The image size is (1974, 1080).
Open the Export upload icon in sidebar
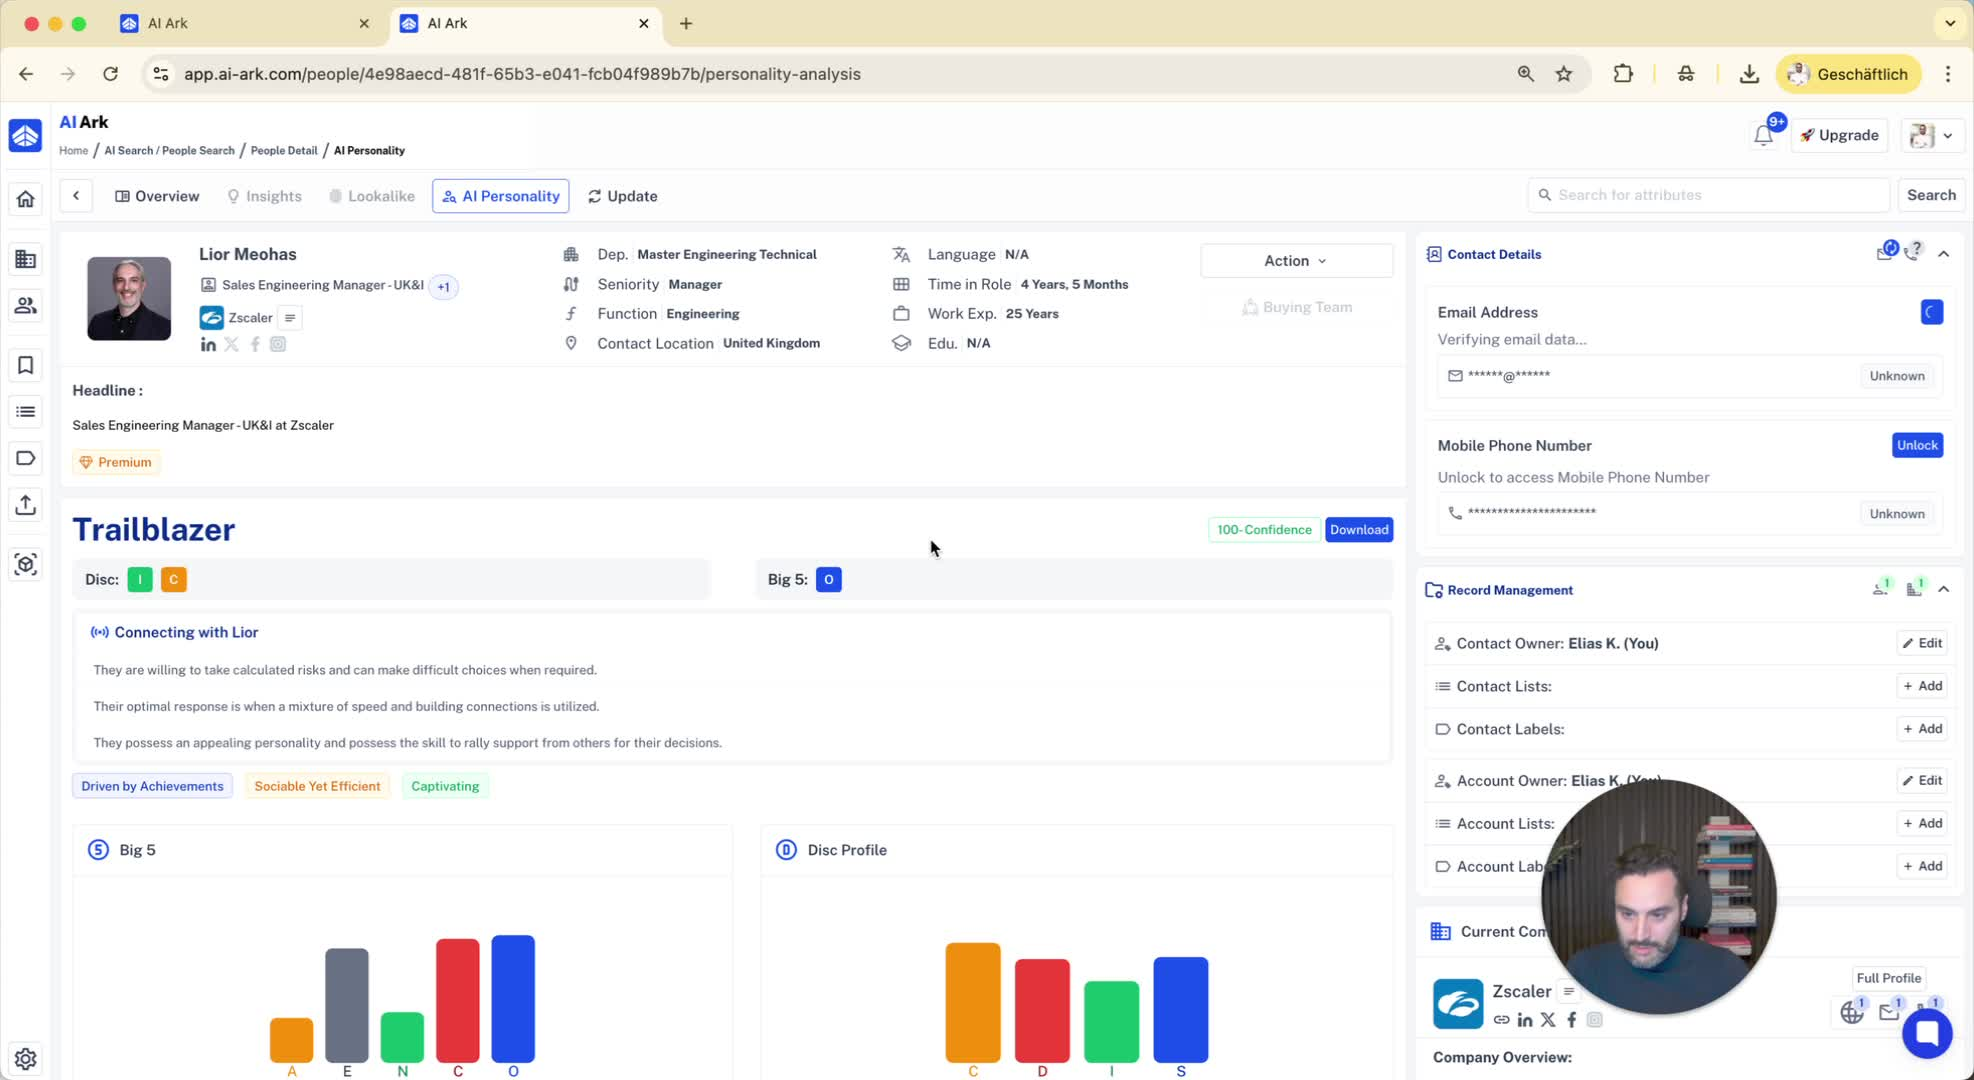[26, 505]
